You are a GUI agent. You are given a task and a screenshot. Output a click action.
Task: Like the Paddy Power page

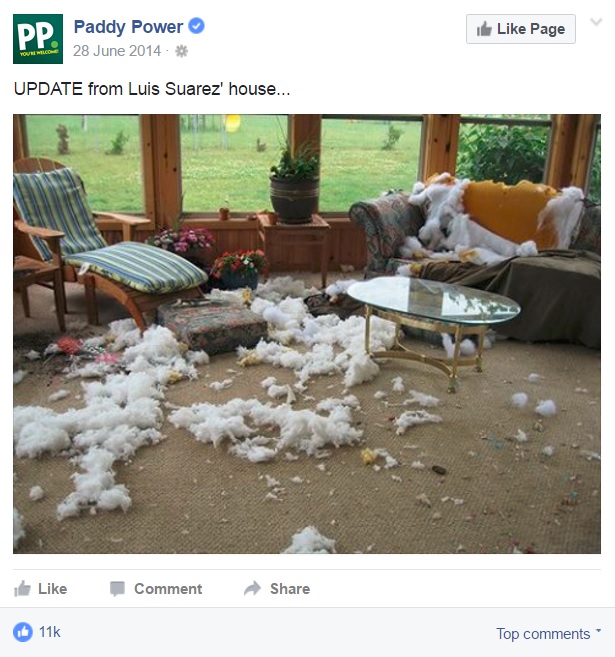(x=521, y=29)
